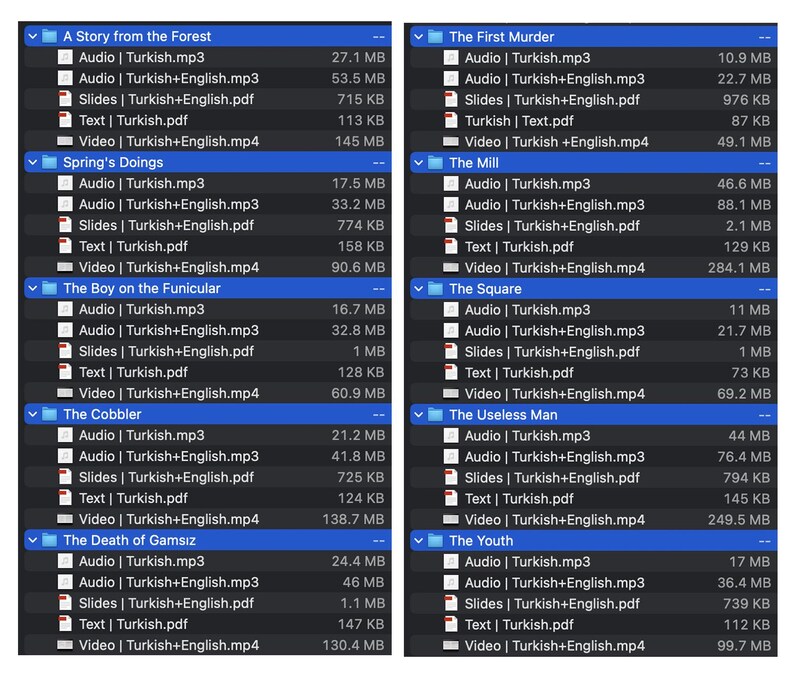Click The Mill folder icon
The width and height of the screenshot is (794, 678).
435,163
